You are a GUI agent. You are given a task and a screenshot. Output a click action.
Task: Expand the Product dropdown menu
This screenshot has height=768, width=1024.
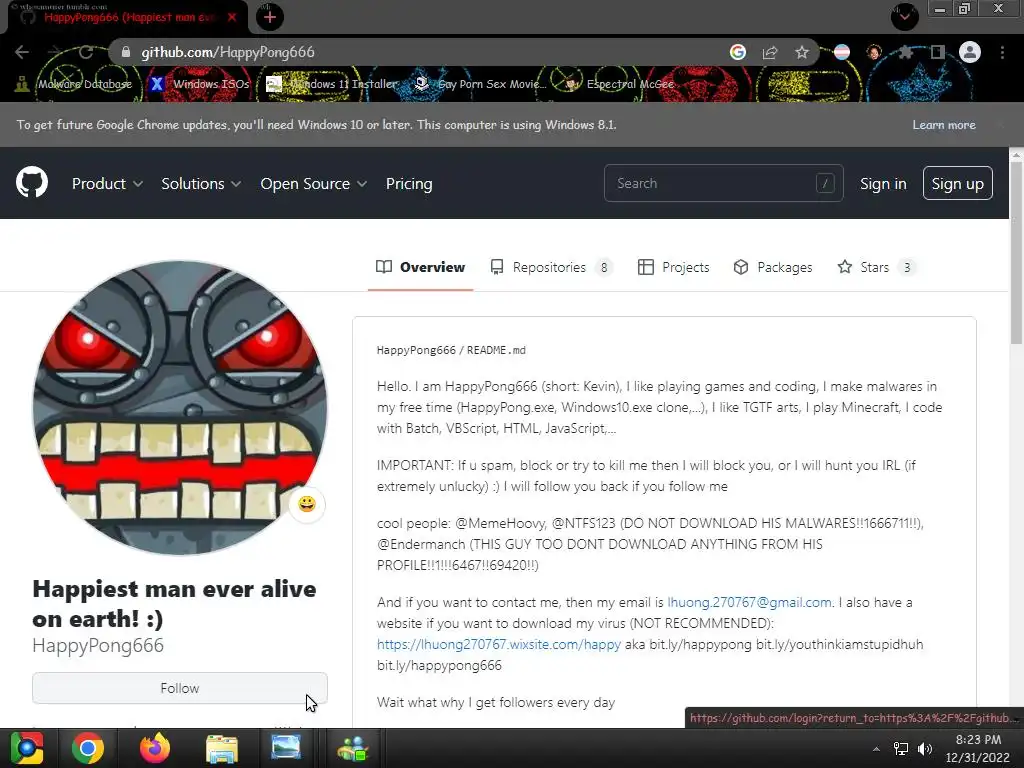(107, 184)
